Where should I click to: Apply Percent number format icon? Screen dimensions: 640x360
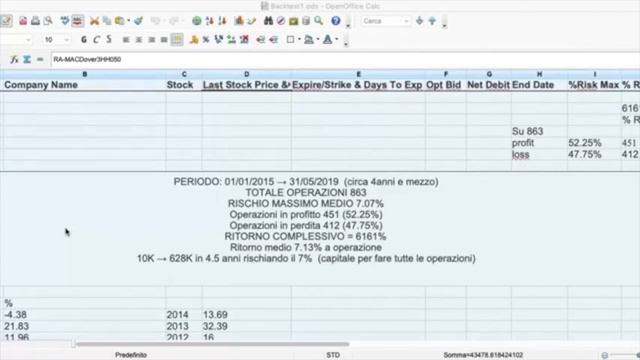click(206, 40)
